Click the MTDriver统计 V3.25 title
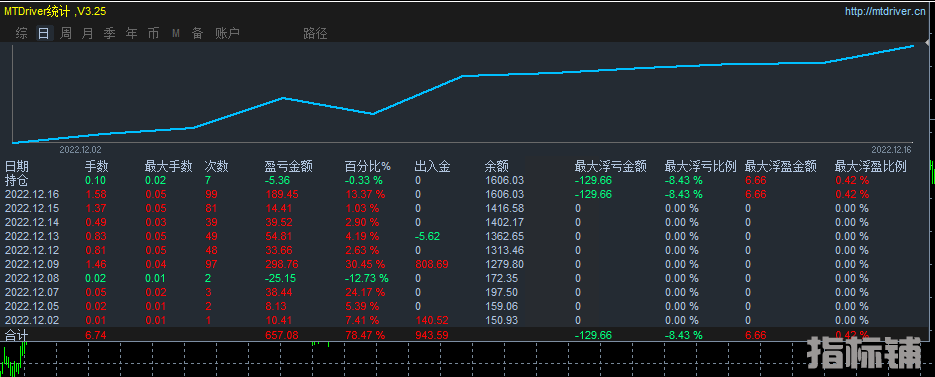Screen dimensions: 935x377 coord(55,11)
